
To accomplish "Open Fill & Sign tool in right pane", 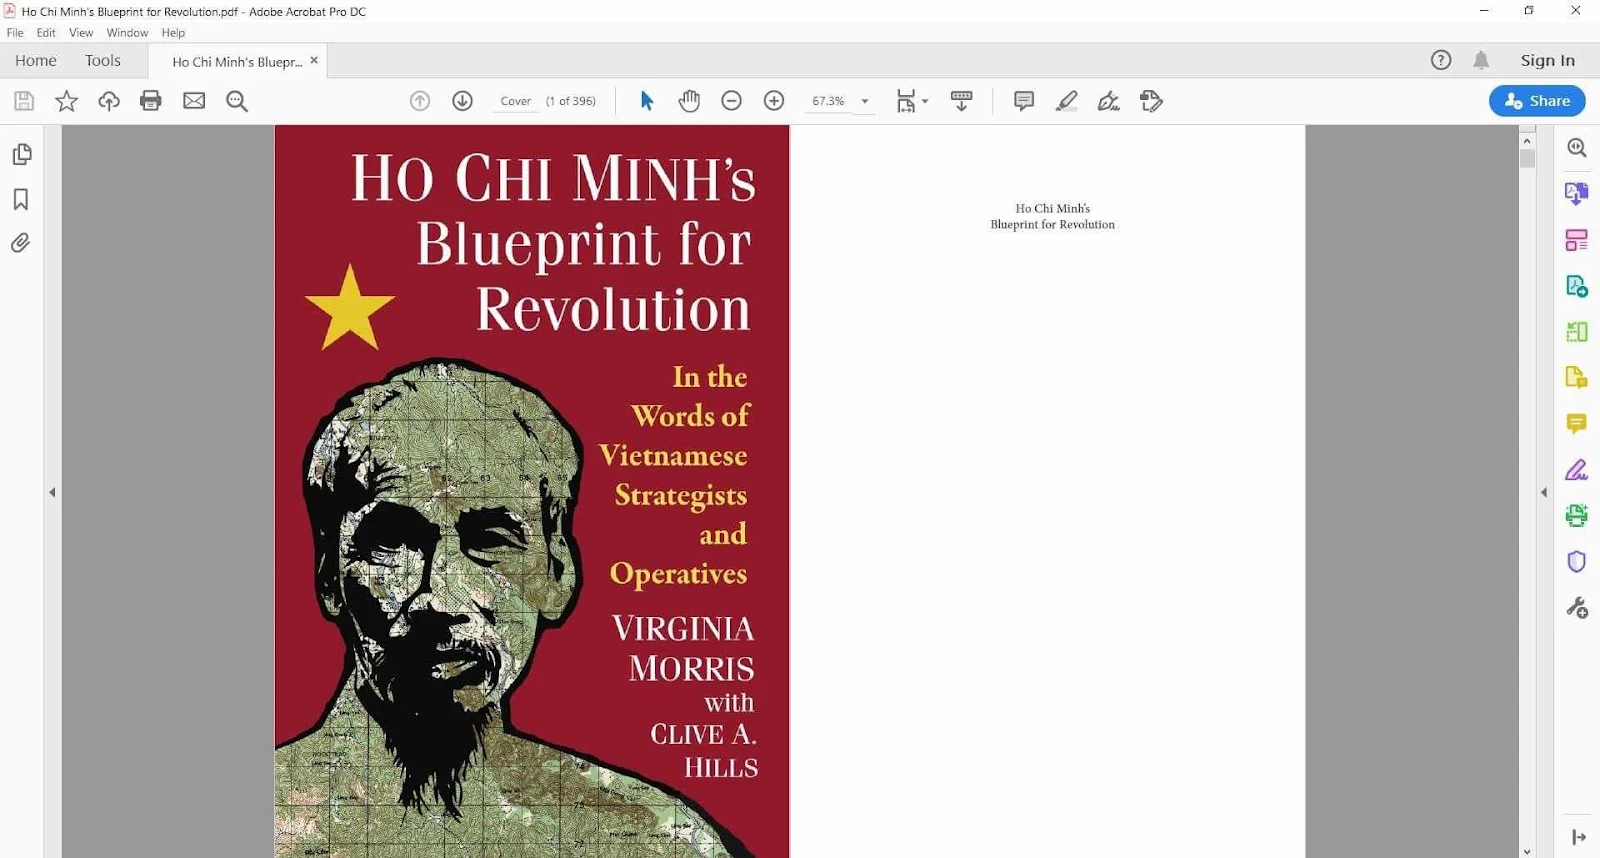I will (x=1577, y=469).
